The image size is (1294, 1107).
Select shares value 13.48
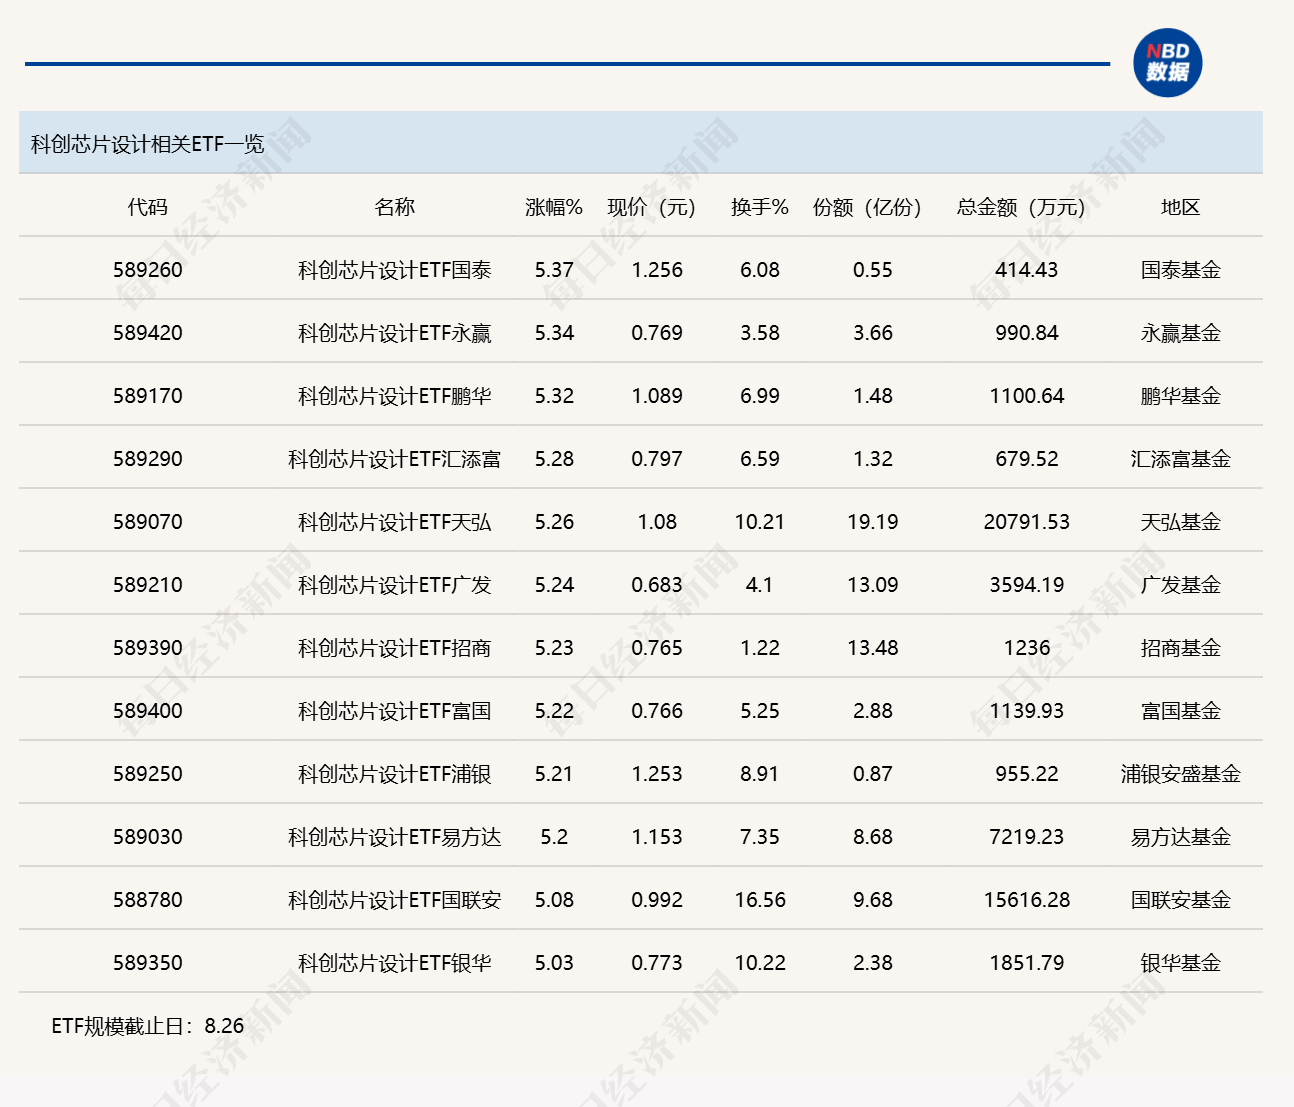873,648
